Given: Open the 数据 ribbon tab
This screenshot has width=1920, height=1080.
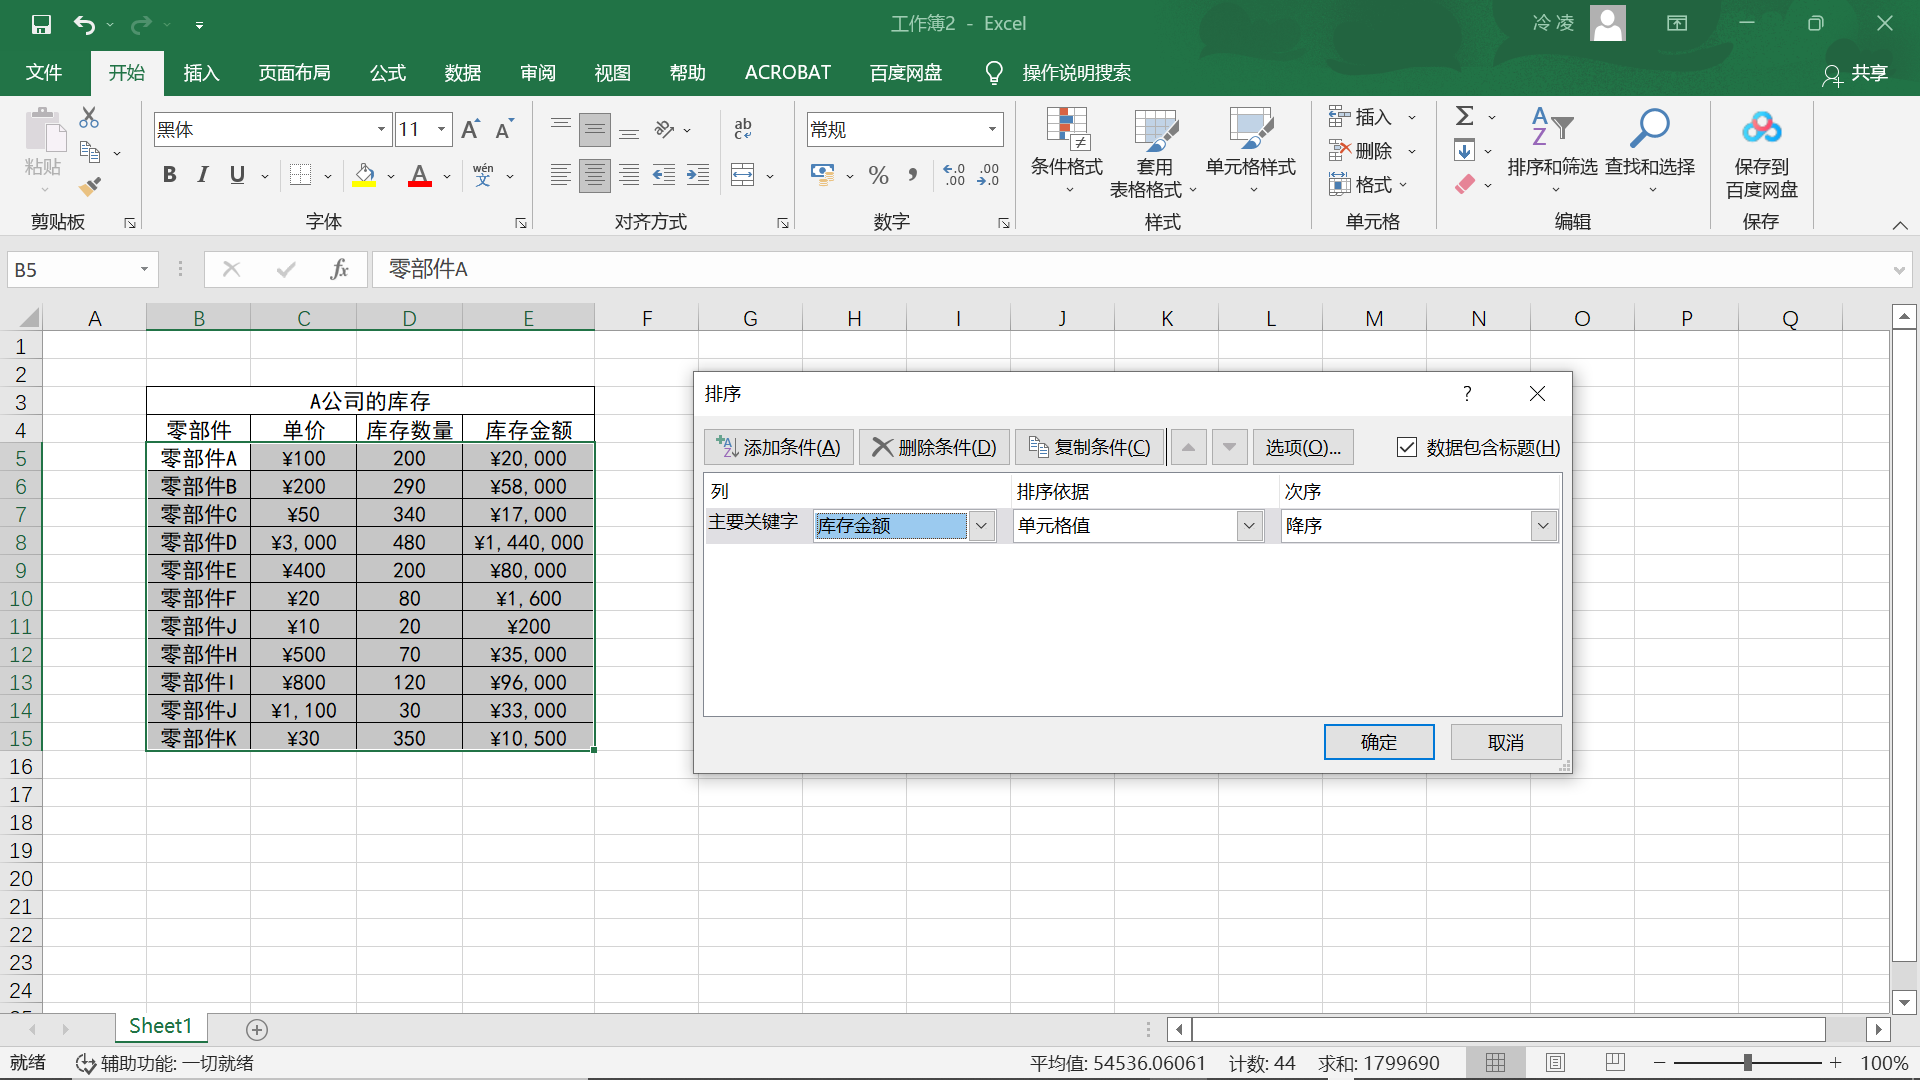Looking at the screenshot, I should (463, 73).
